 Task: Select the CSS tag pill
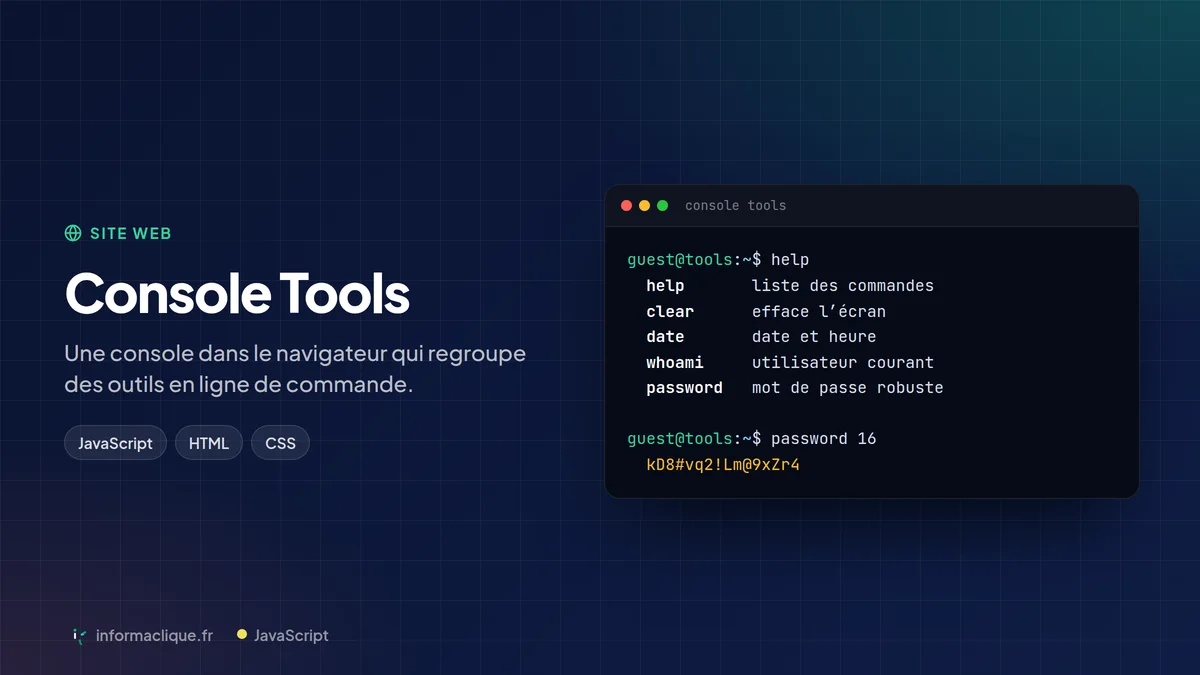click(x=280, y=443)
